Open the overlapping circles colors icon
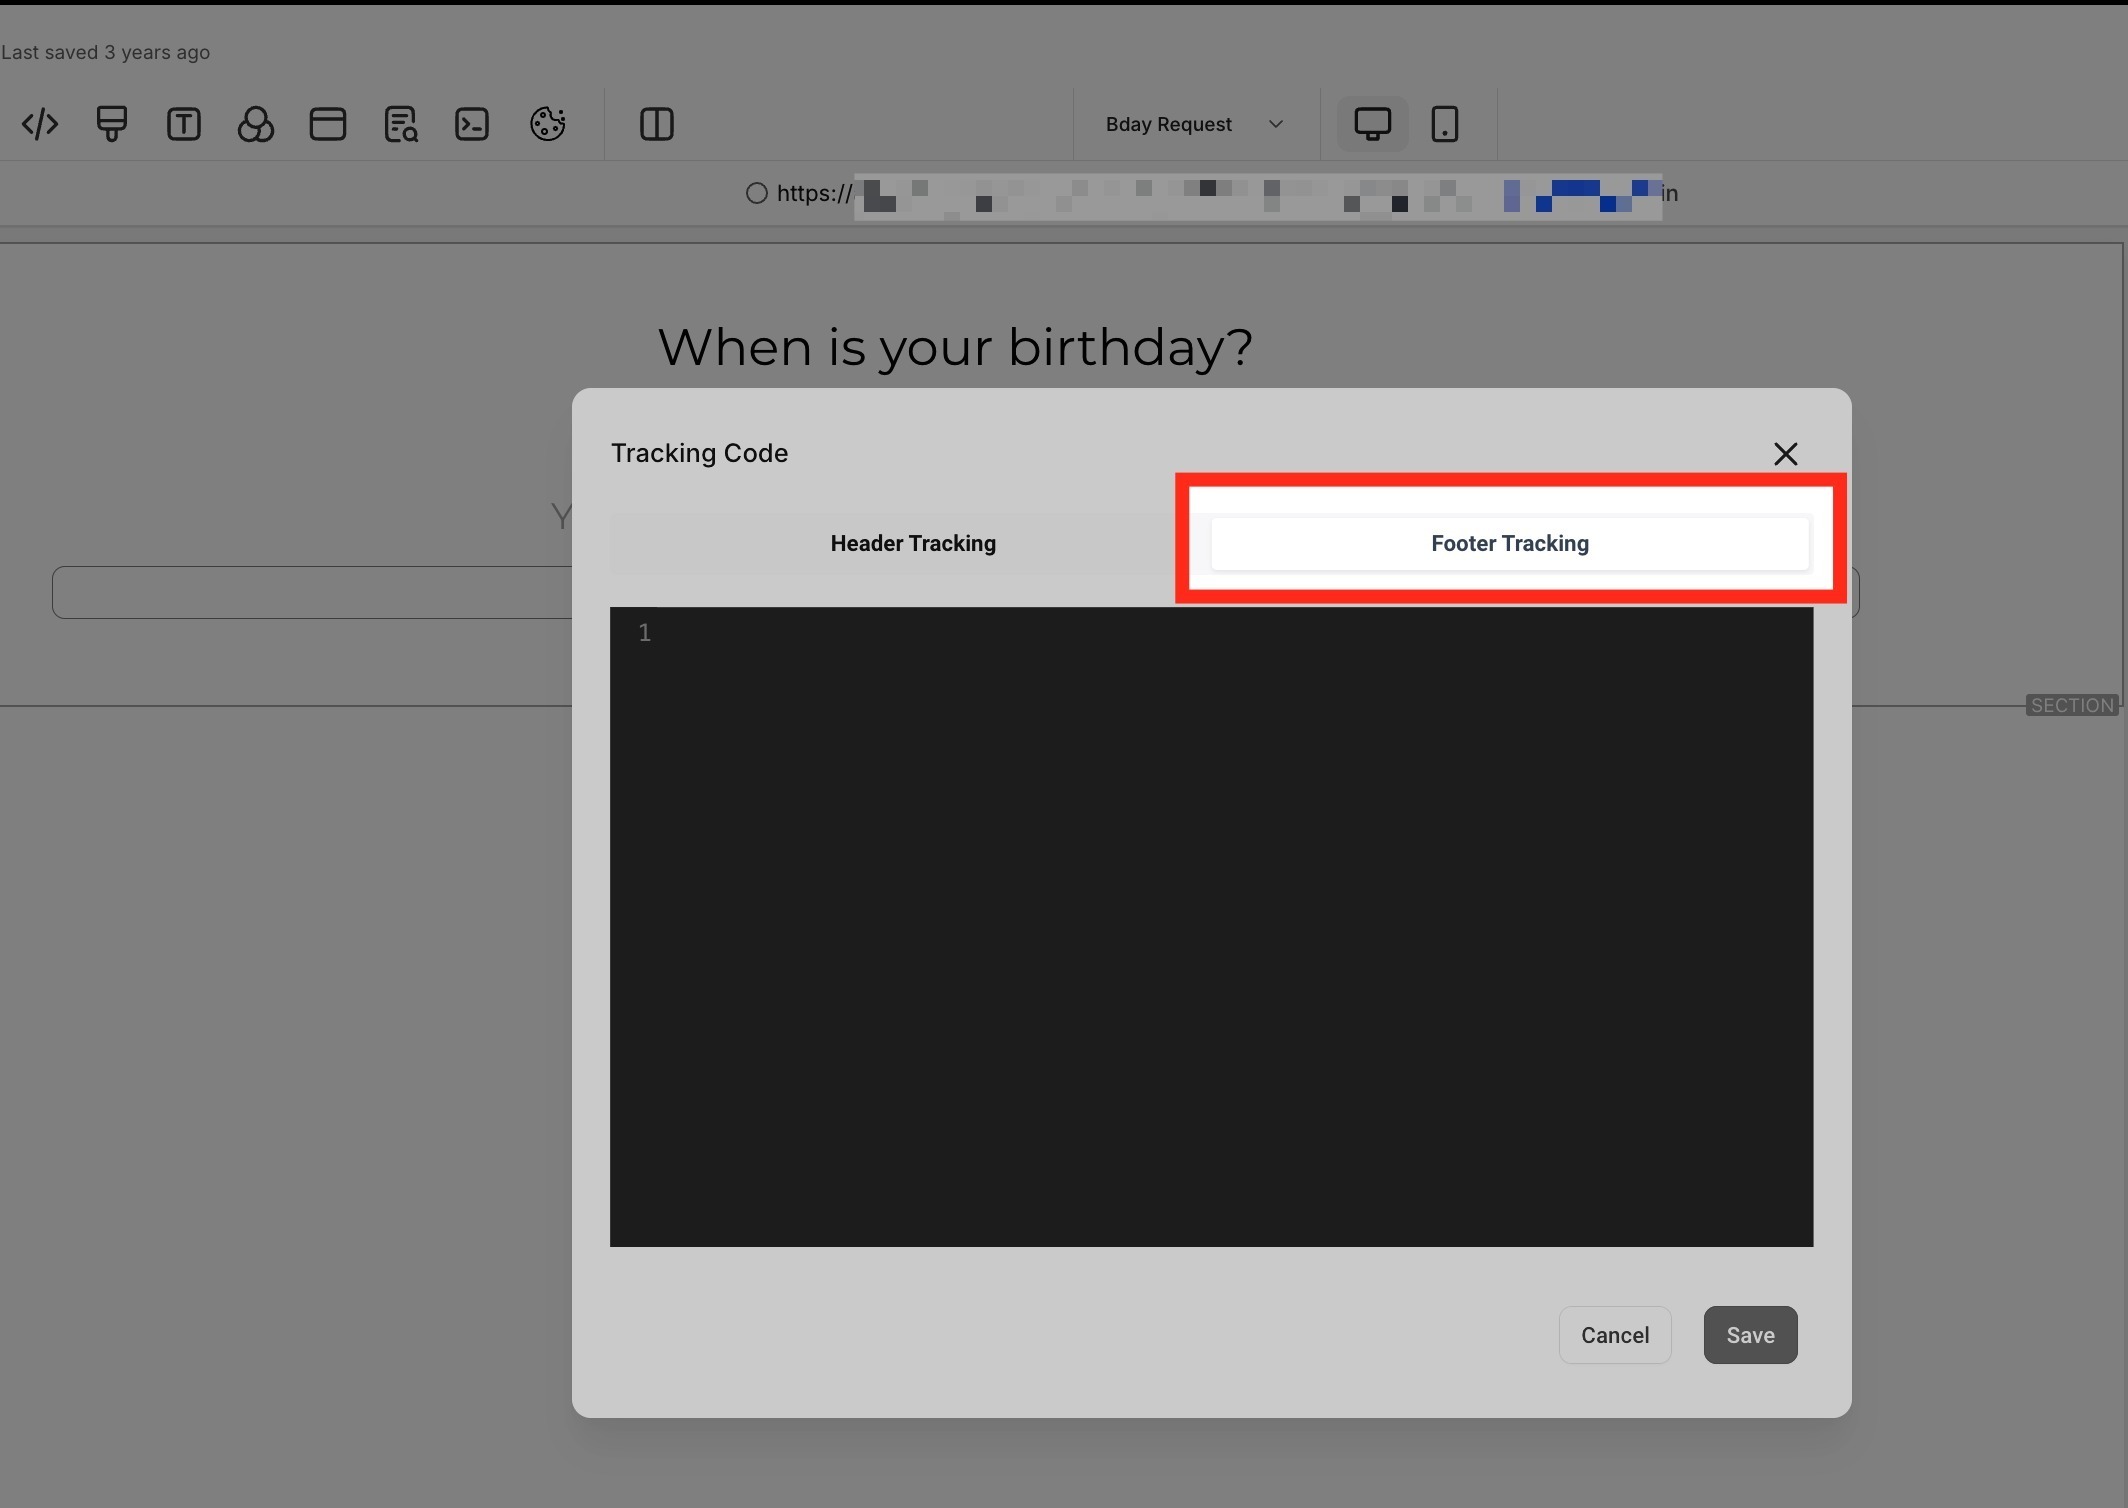Viewport: 2128px width, 1508px height. pos(256,124)
